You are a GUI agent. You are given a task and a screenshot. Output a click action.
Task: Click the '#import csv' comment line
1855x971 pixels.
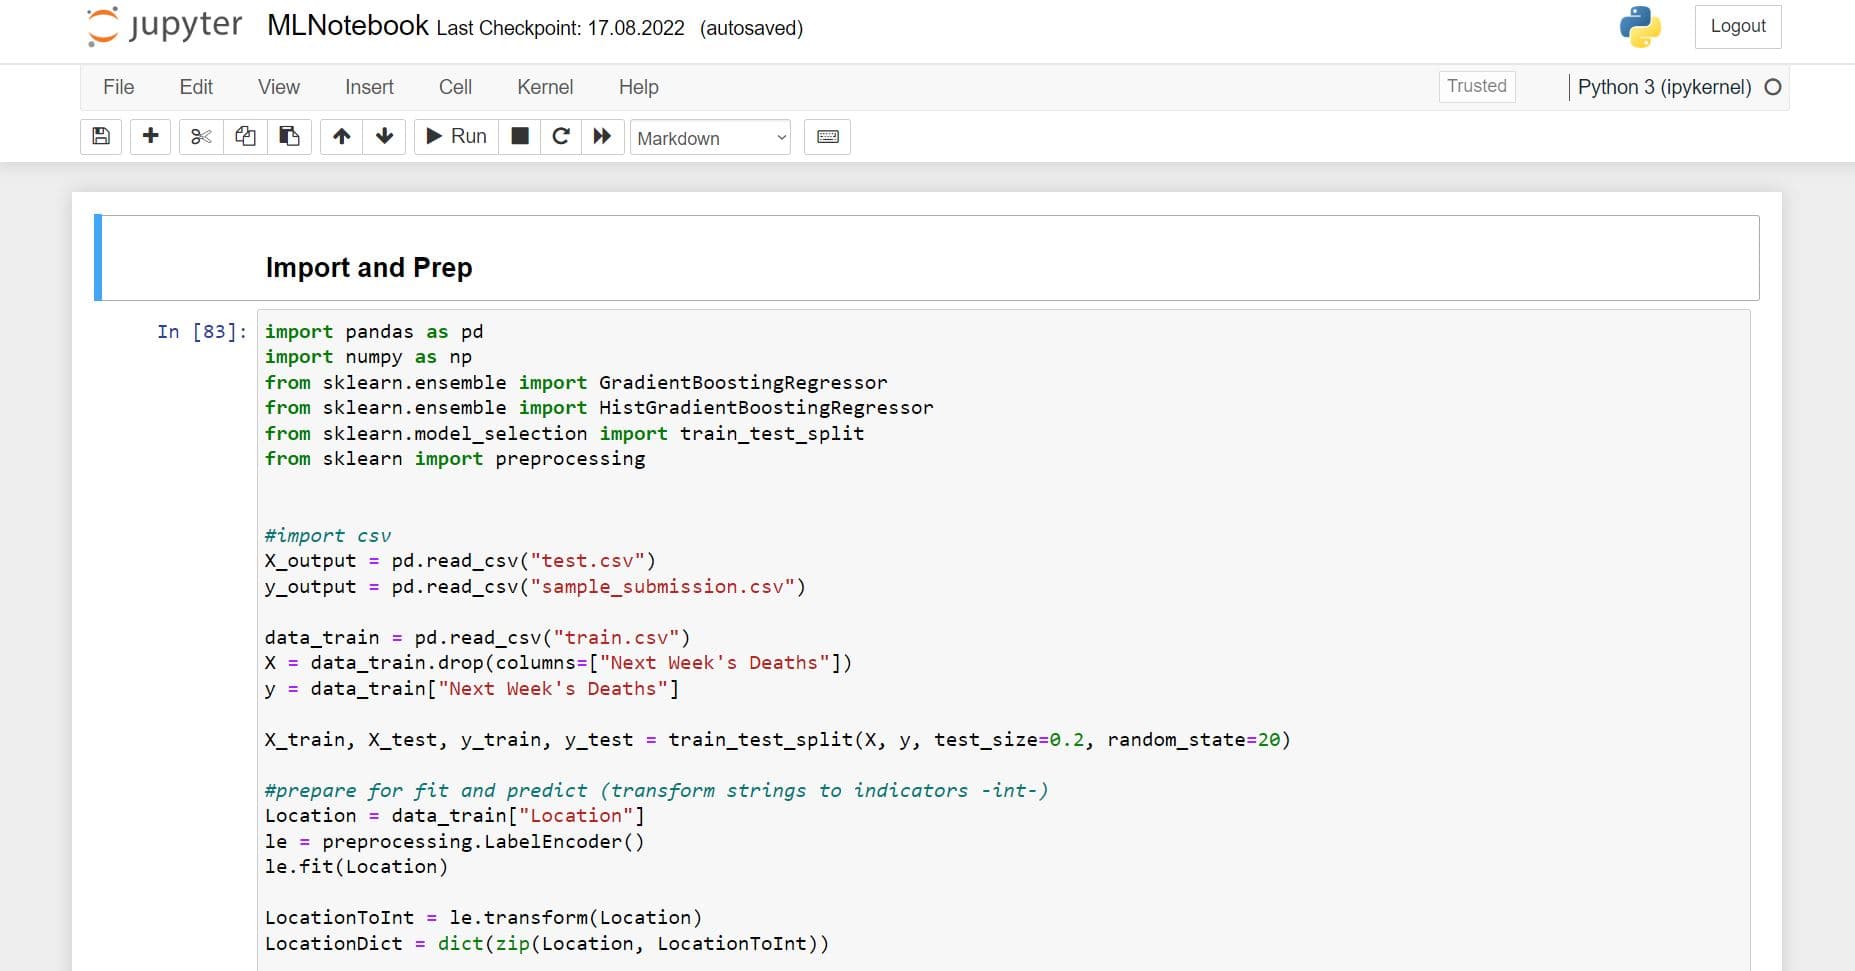click(328, 536)
